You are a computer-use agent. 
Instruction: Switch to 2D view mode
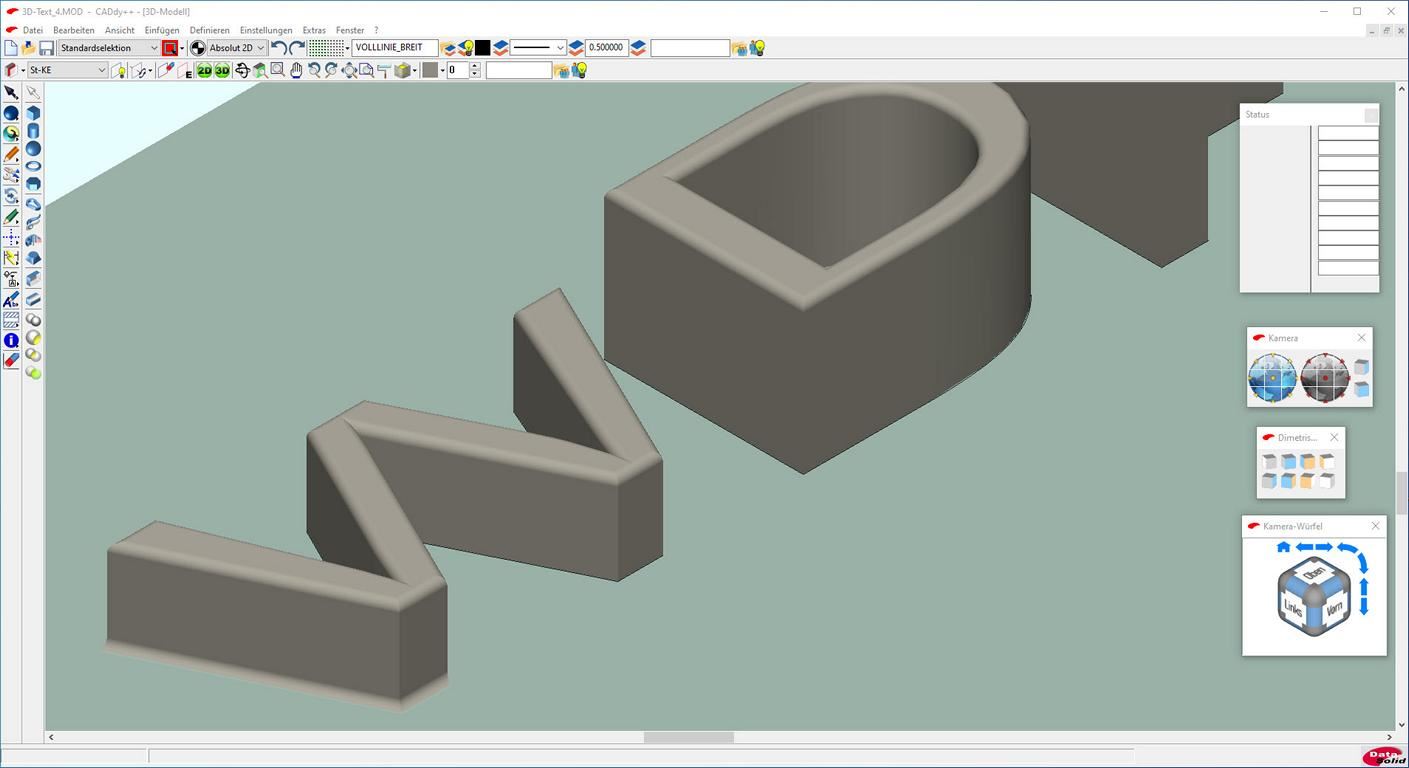pyautogui.click(x=204, y=70)
